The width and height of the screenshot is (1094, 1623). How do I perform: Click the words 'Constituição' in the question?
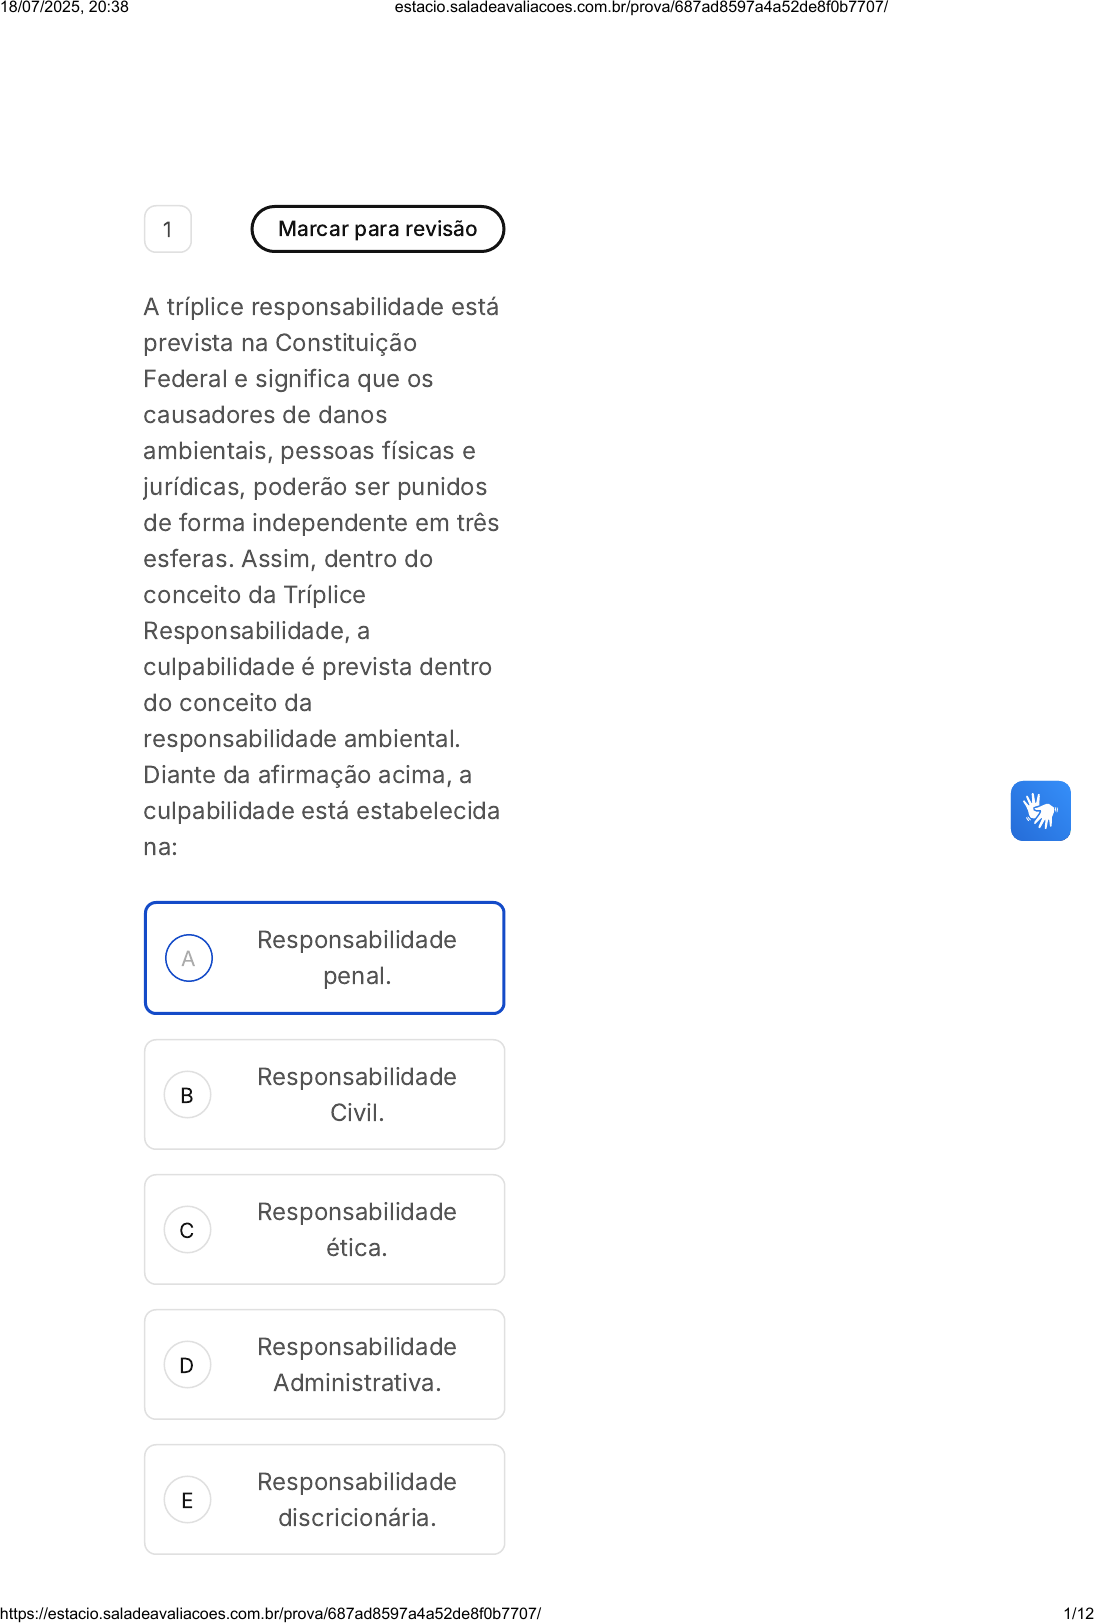click(x=346, y=343)
